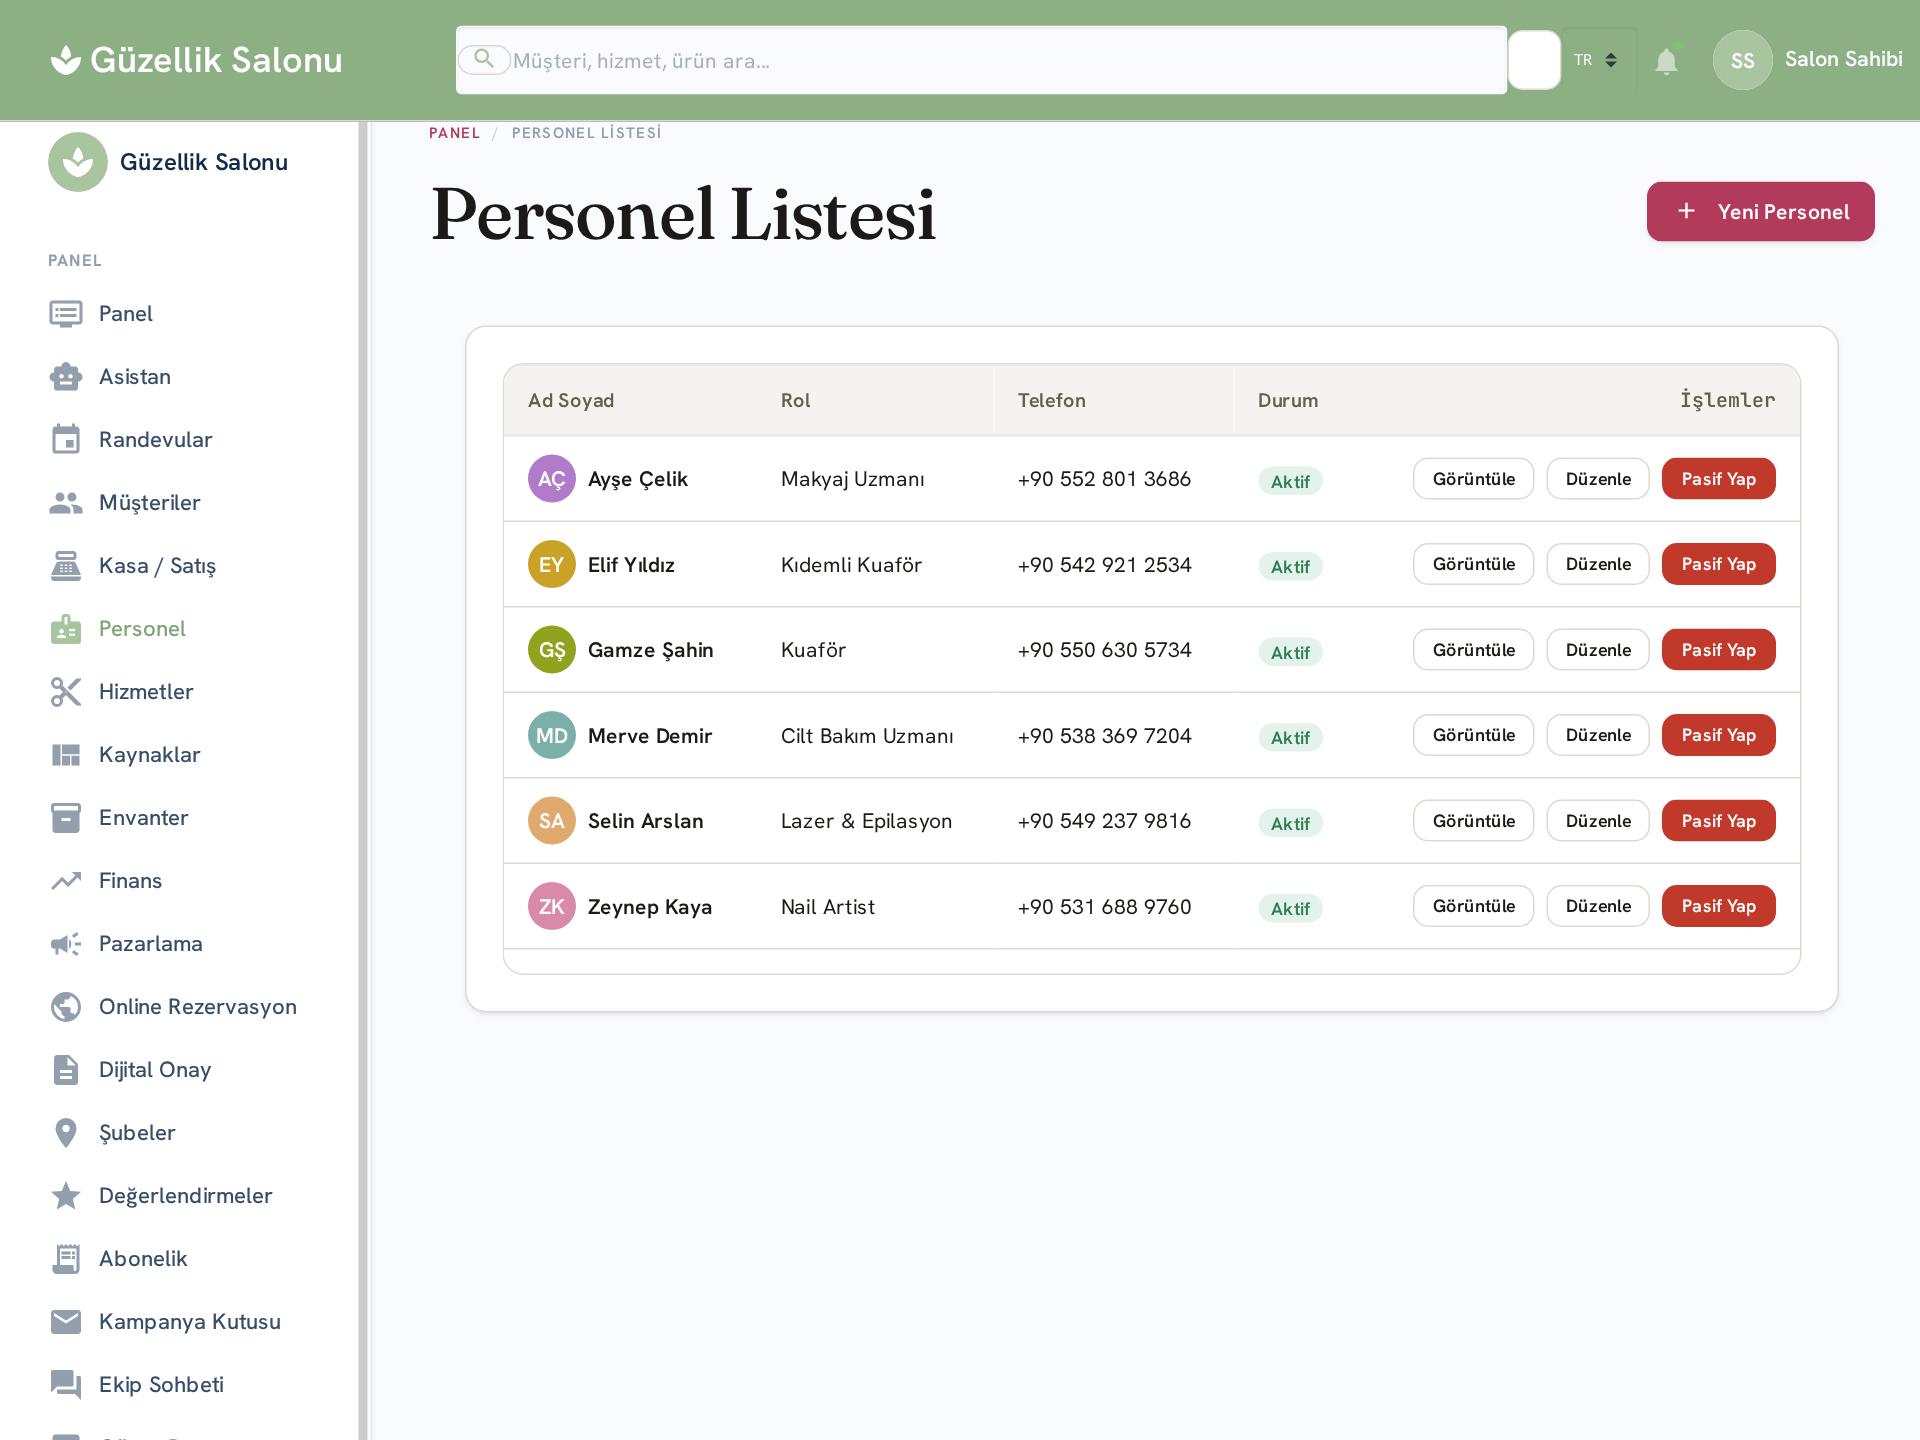Click the Kasa / Satış register icon

tap(66, 566)
